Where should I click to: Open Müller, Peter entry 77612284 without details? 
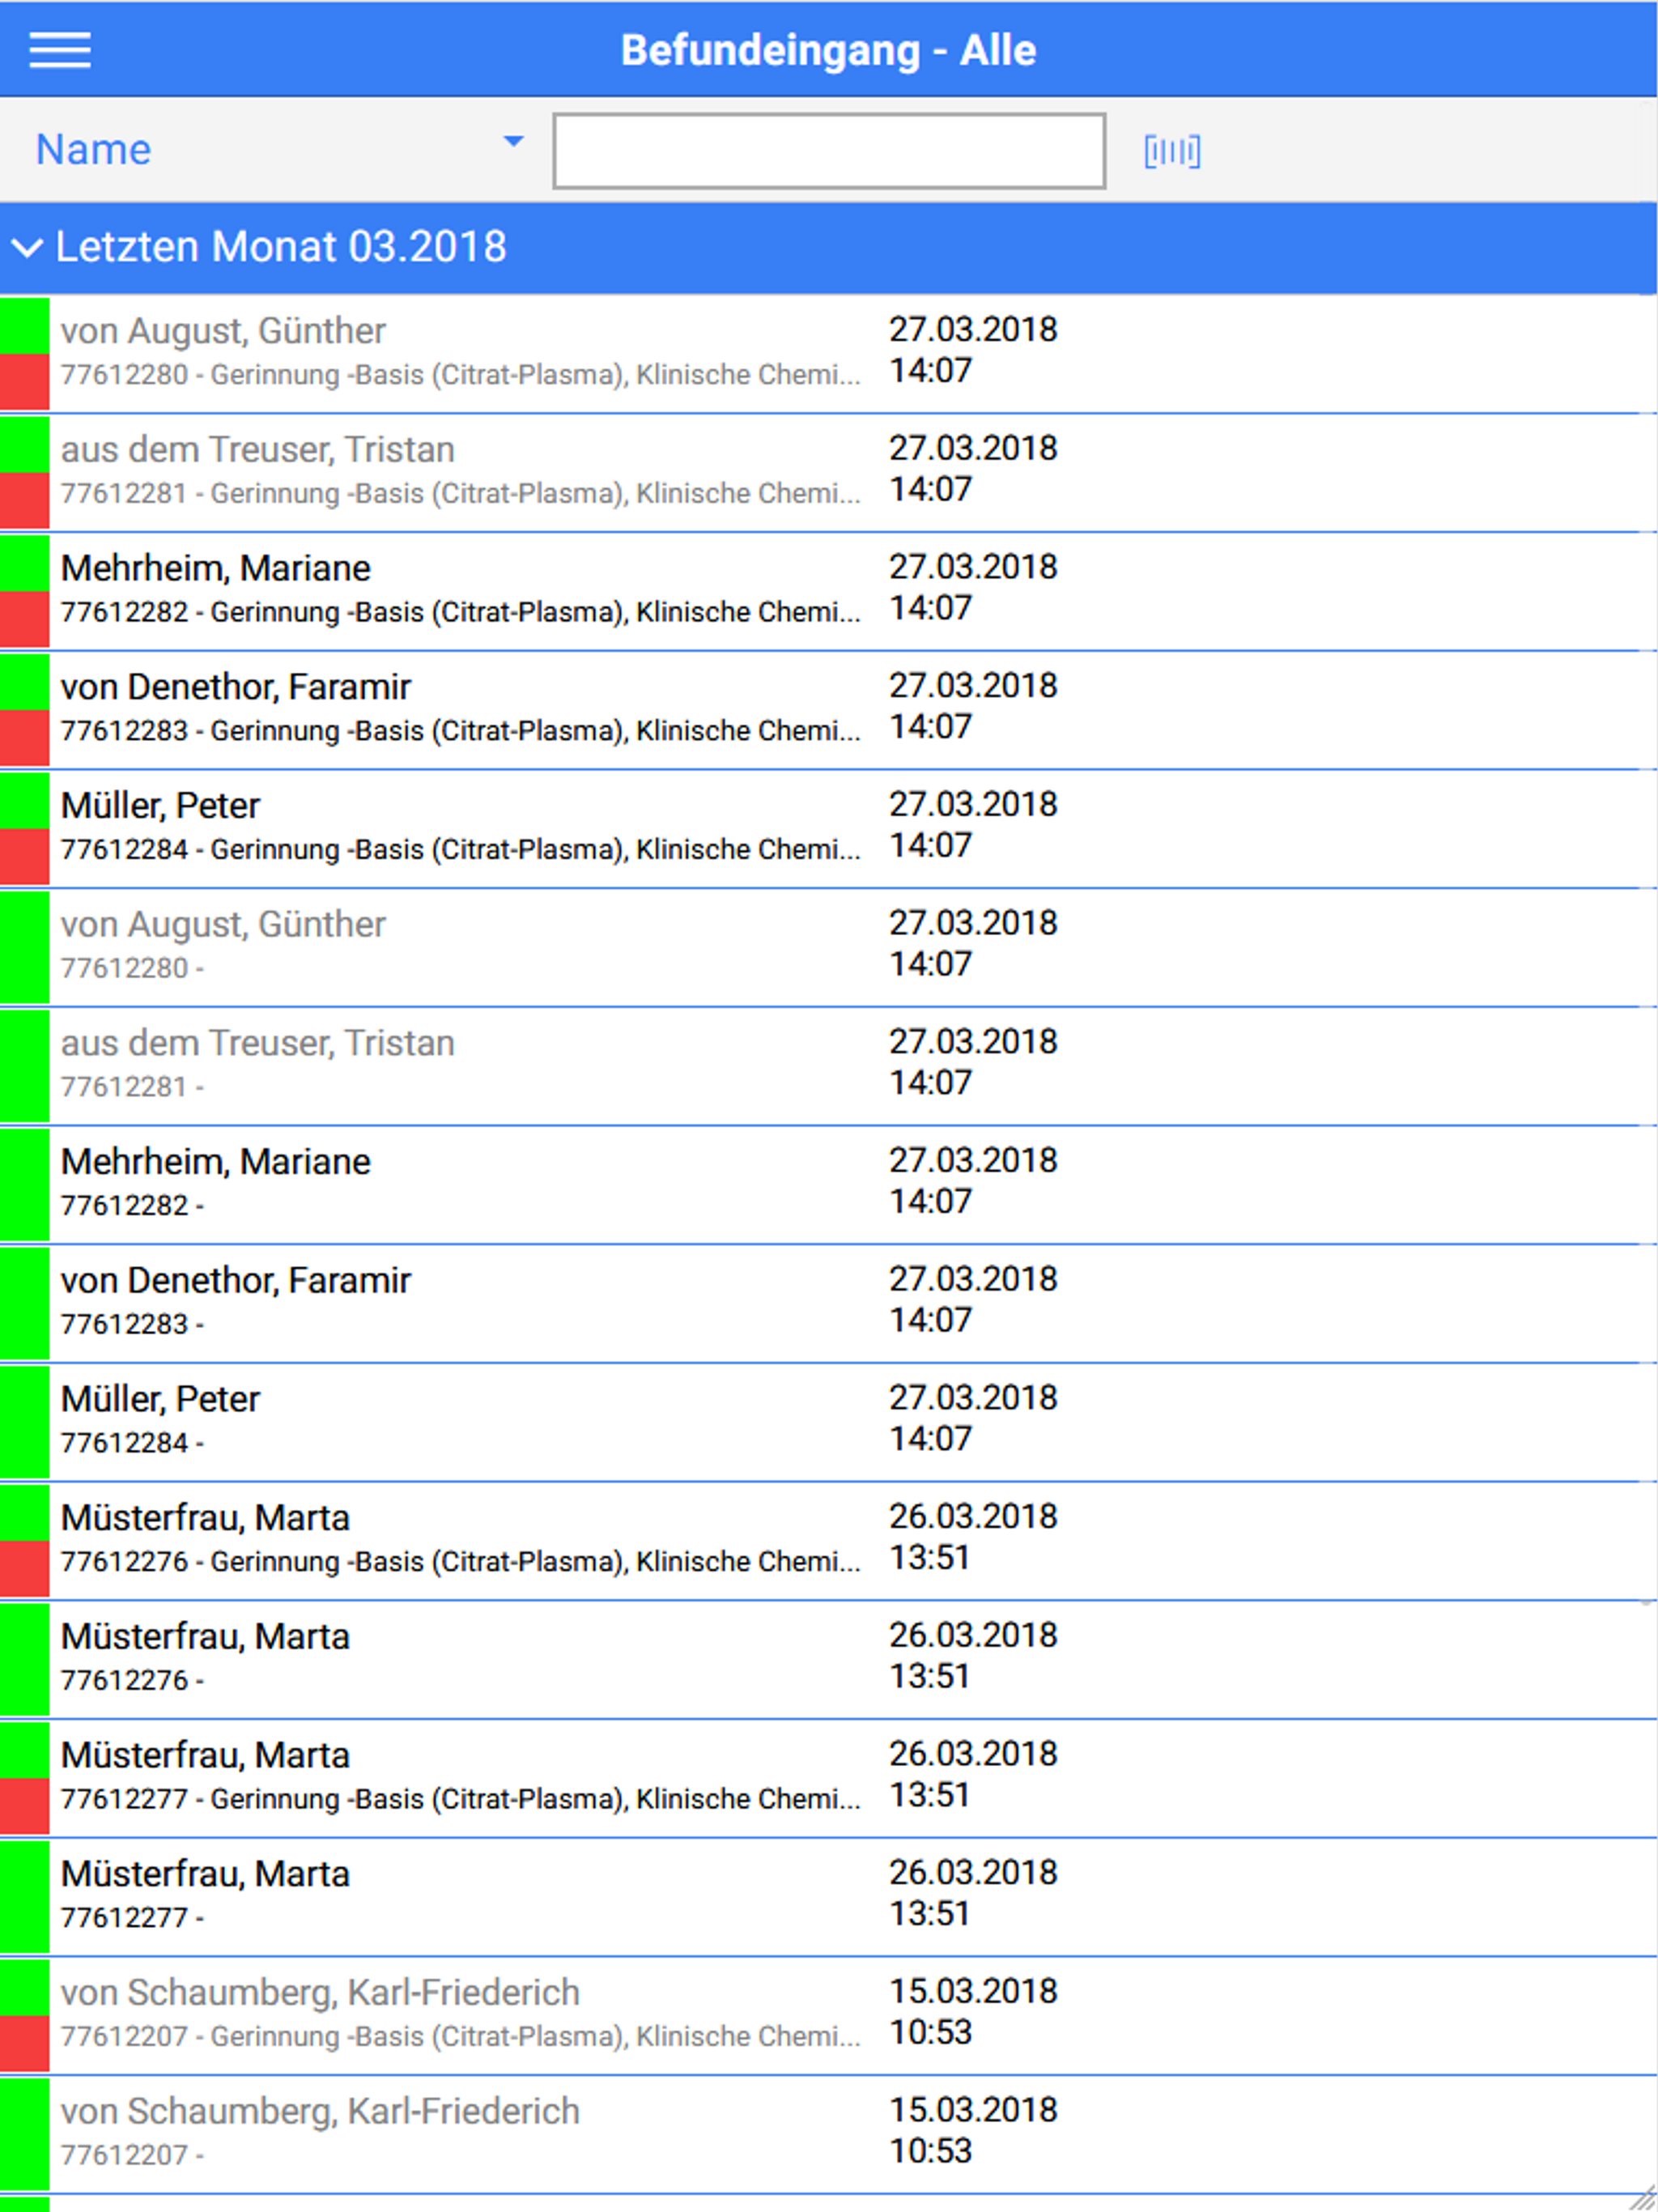click(x=829, y=1421)
